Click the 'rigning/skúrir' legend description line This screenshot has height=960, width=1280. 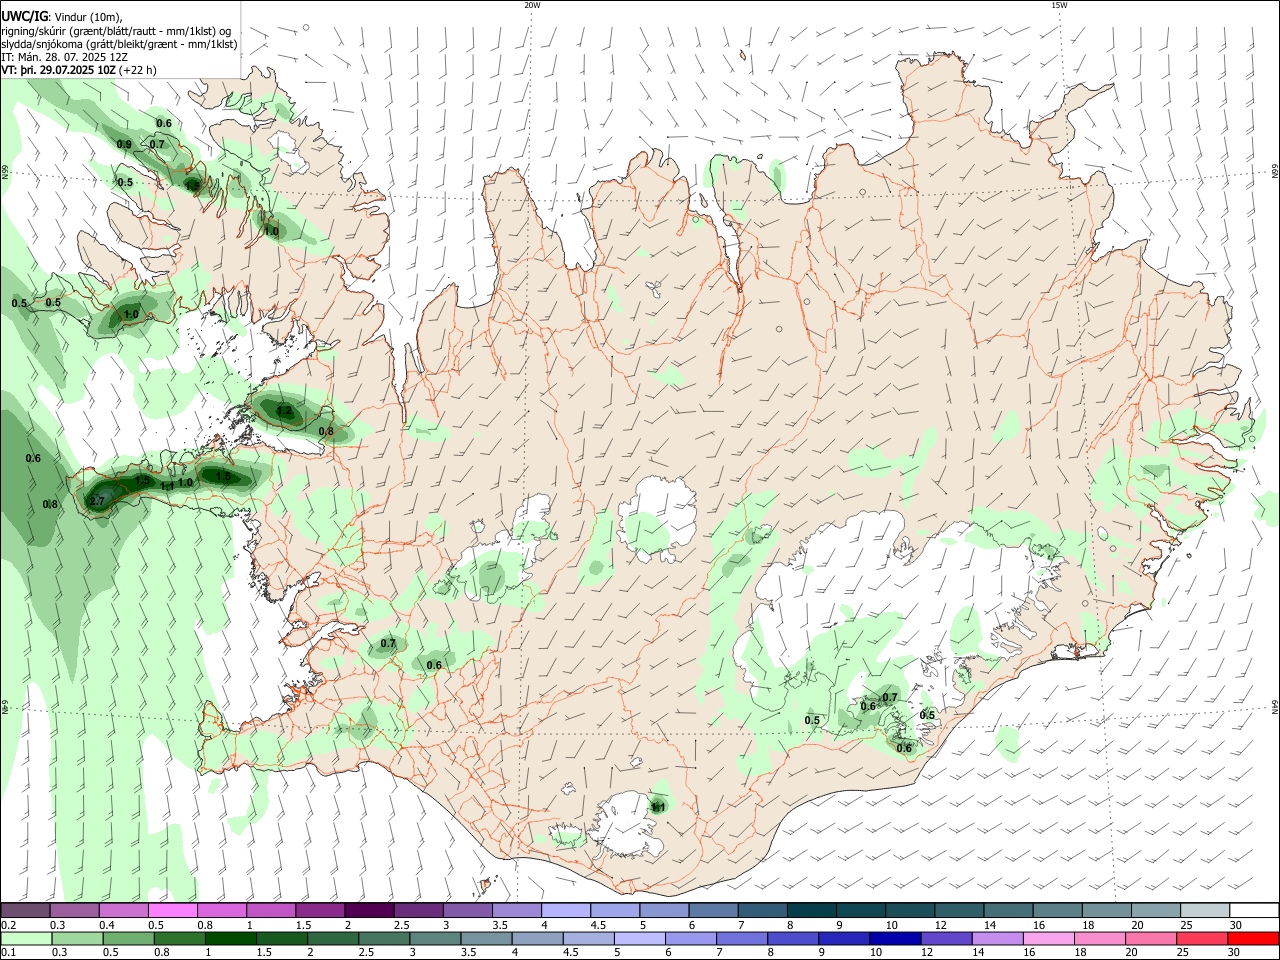(116, 31)
